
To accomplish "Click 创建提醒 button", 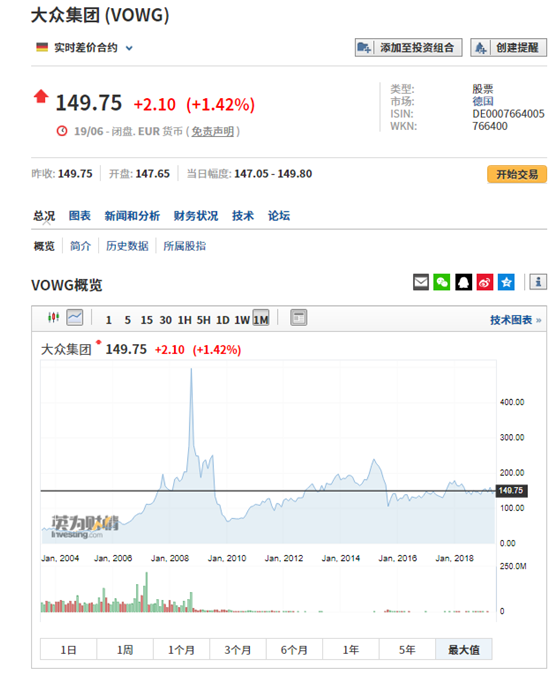I will 508,47.
